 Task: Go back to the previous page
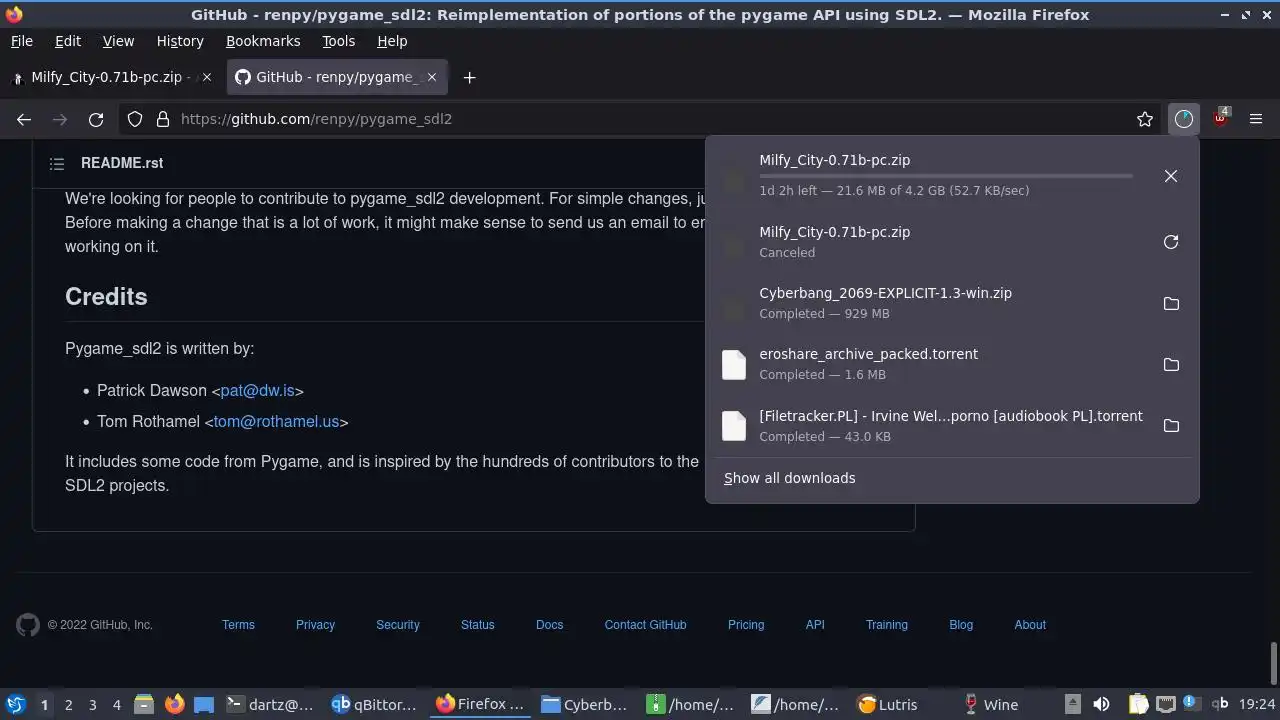[24, 119]
